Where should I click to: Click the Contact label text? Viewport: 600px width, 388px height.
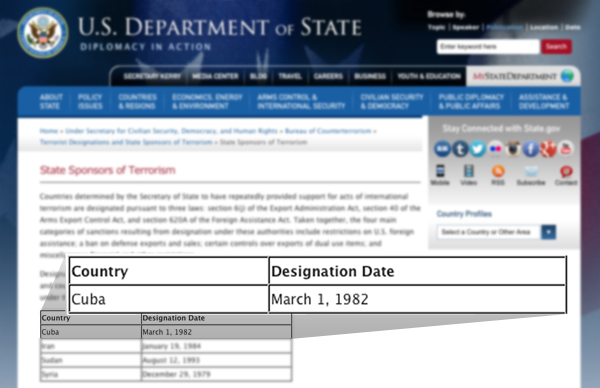click(x=566, y=183)
